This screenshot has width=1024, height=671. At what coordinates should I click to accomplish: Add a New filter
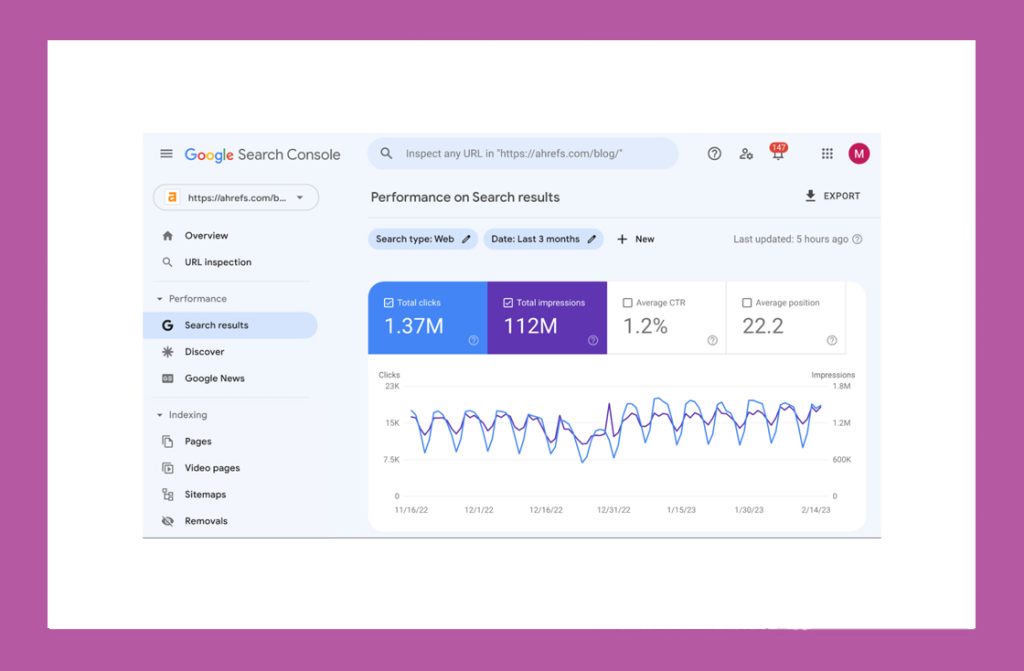pos(635,240)
